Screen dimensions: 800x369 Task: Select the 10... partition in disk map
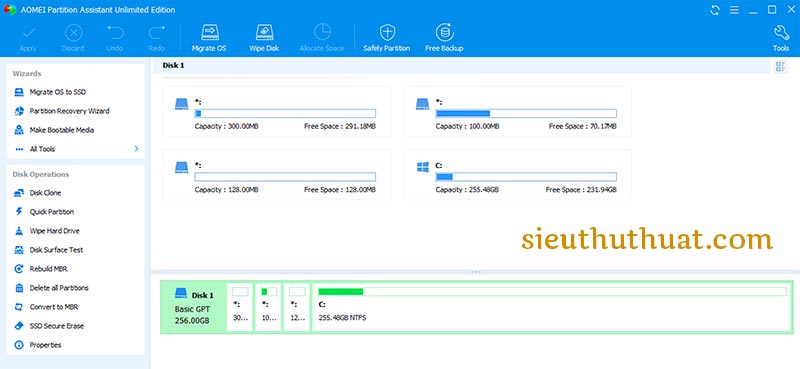pos(268,307)
